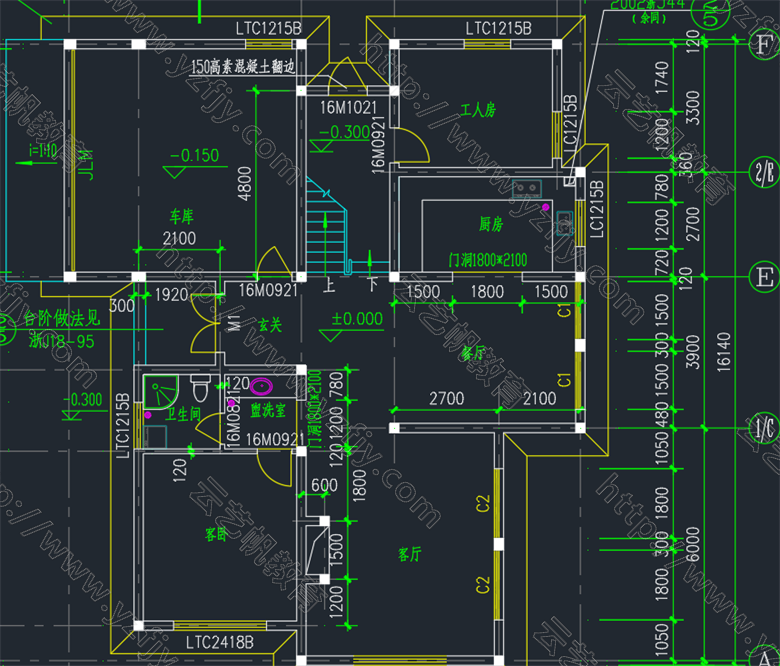Select the 480 dimension on right side
The height and width of the screenshot is (666, 780).
662,414
